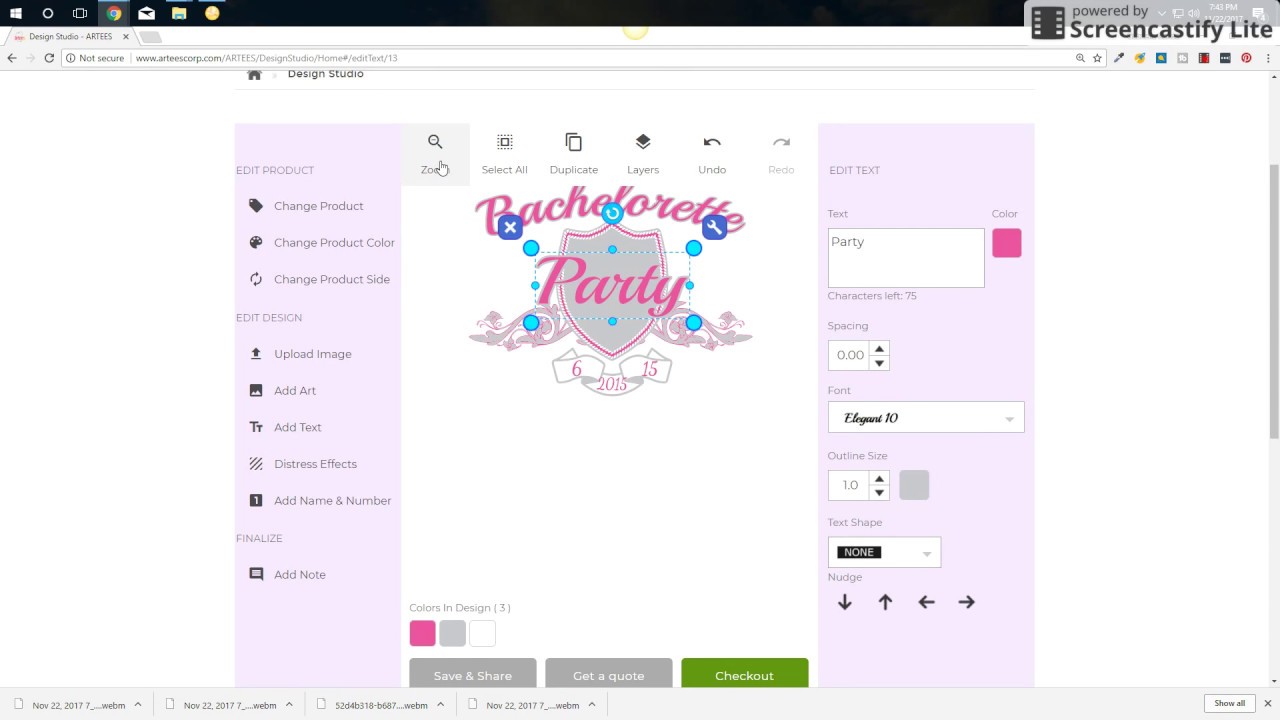This screenshot has width=1280, height=720.
Task: Reload the page in Chrome
Action: click(49, 58)
